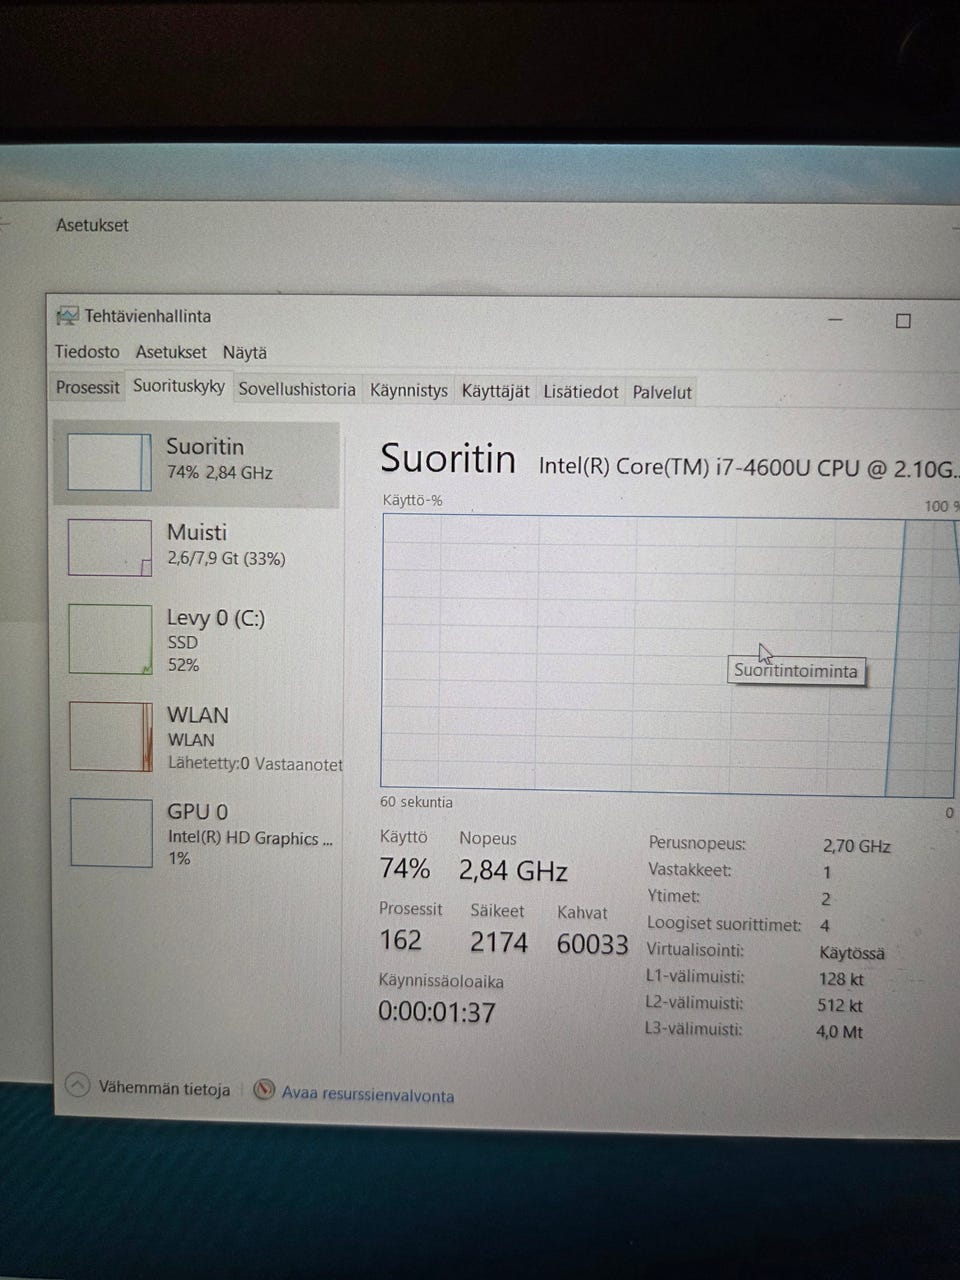Image resolution: width=960 pixels, height=1280 pixels.
Task: Switch to the Lisätiedot tab
Action: point(581,392)
